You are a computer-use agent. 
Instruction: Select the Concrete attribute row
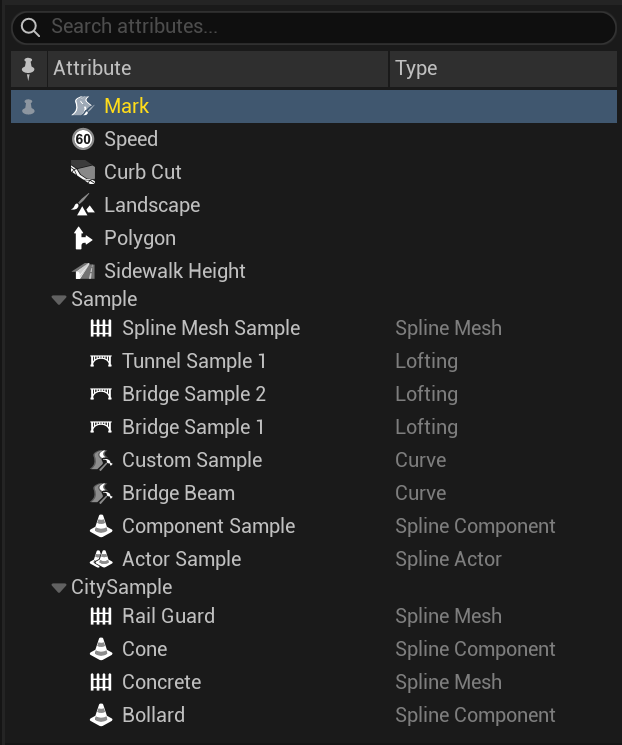tap(314, 682)
